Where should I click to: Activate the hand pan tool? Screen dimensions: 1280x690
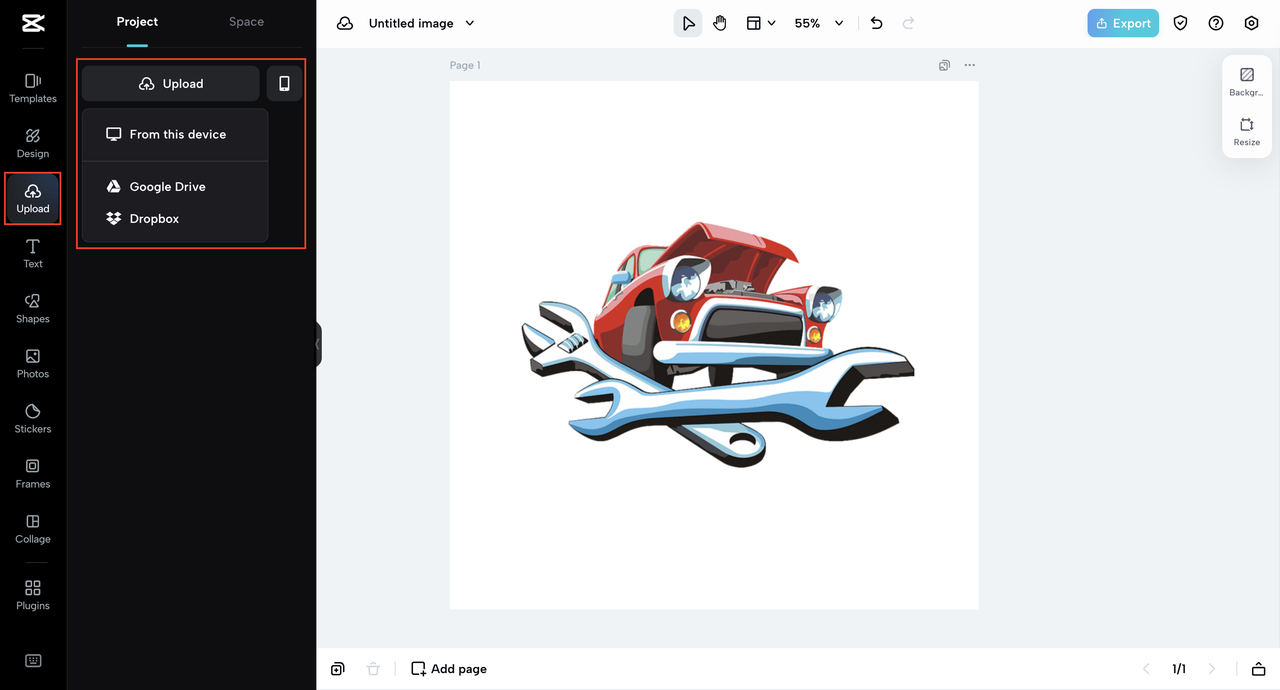pos(720,23)
